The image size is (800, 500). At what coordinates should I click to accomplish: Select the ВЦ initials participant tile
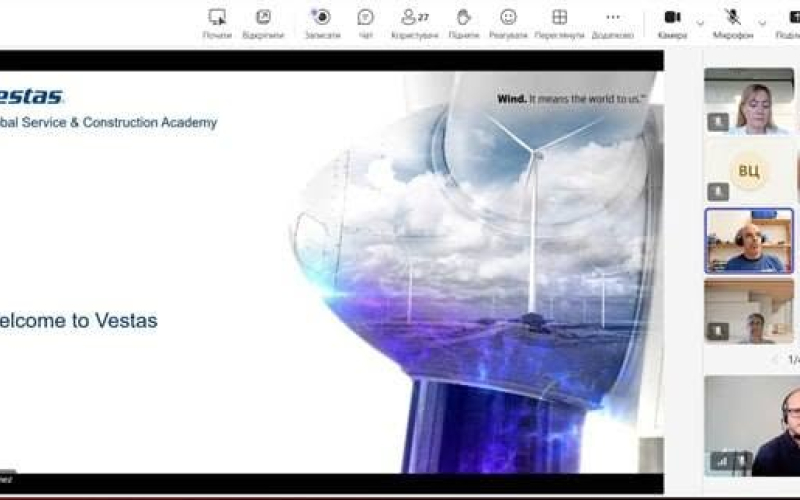[x=748, y=170]
